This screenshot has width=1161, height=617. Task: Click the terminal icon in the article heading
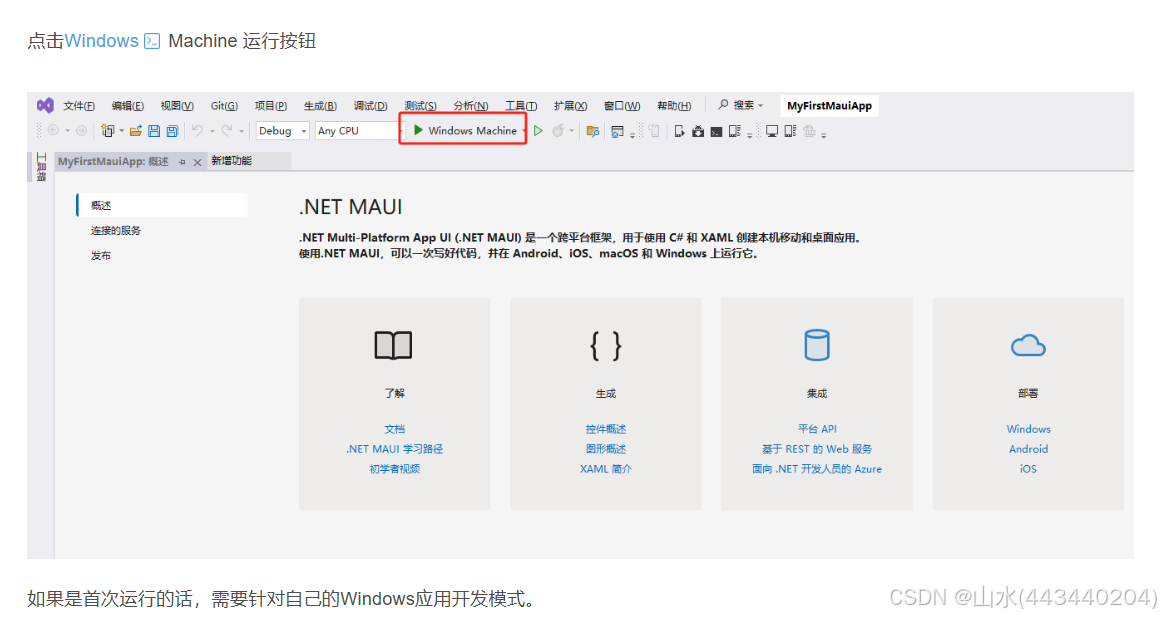click(152, 41)
